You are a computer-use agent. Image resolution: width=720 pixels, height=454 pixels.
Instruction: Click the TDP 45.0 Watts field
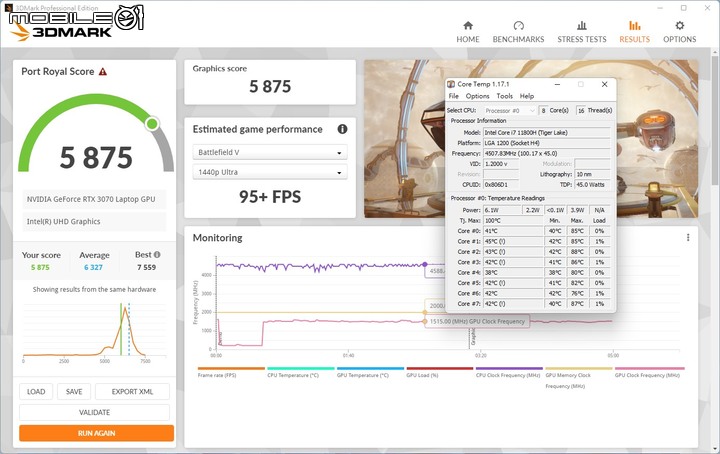click(592, 185)
